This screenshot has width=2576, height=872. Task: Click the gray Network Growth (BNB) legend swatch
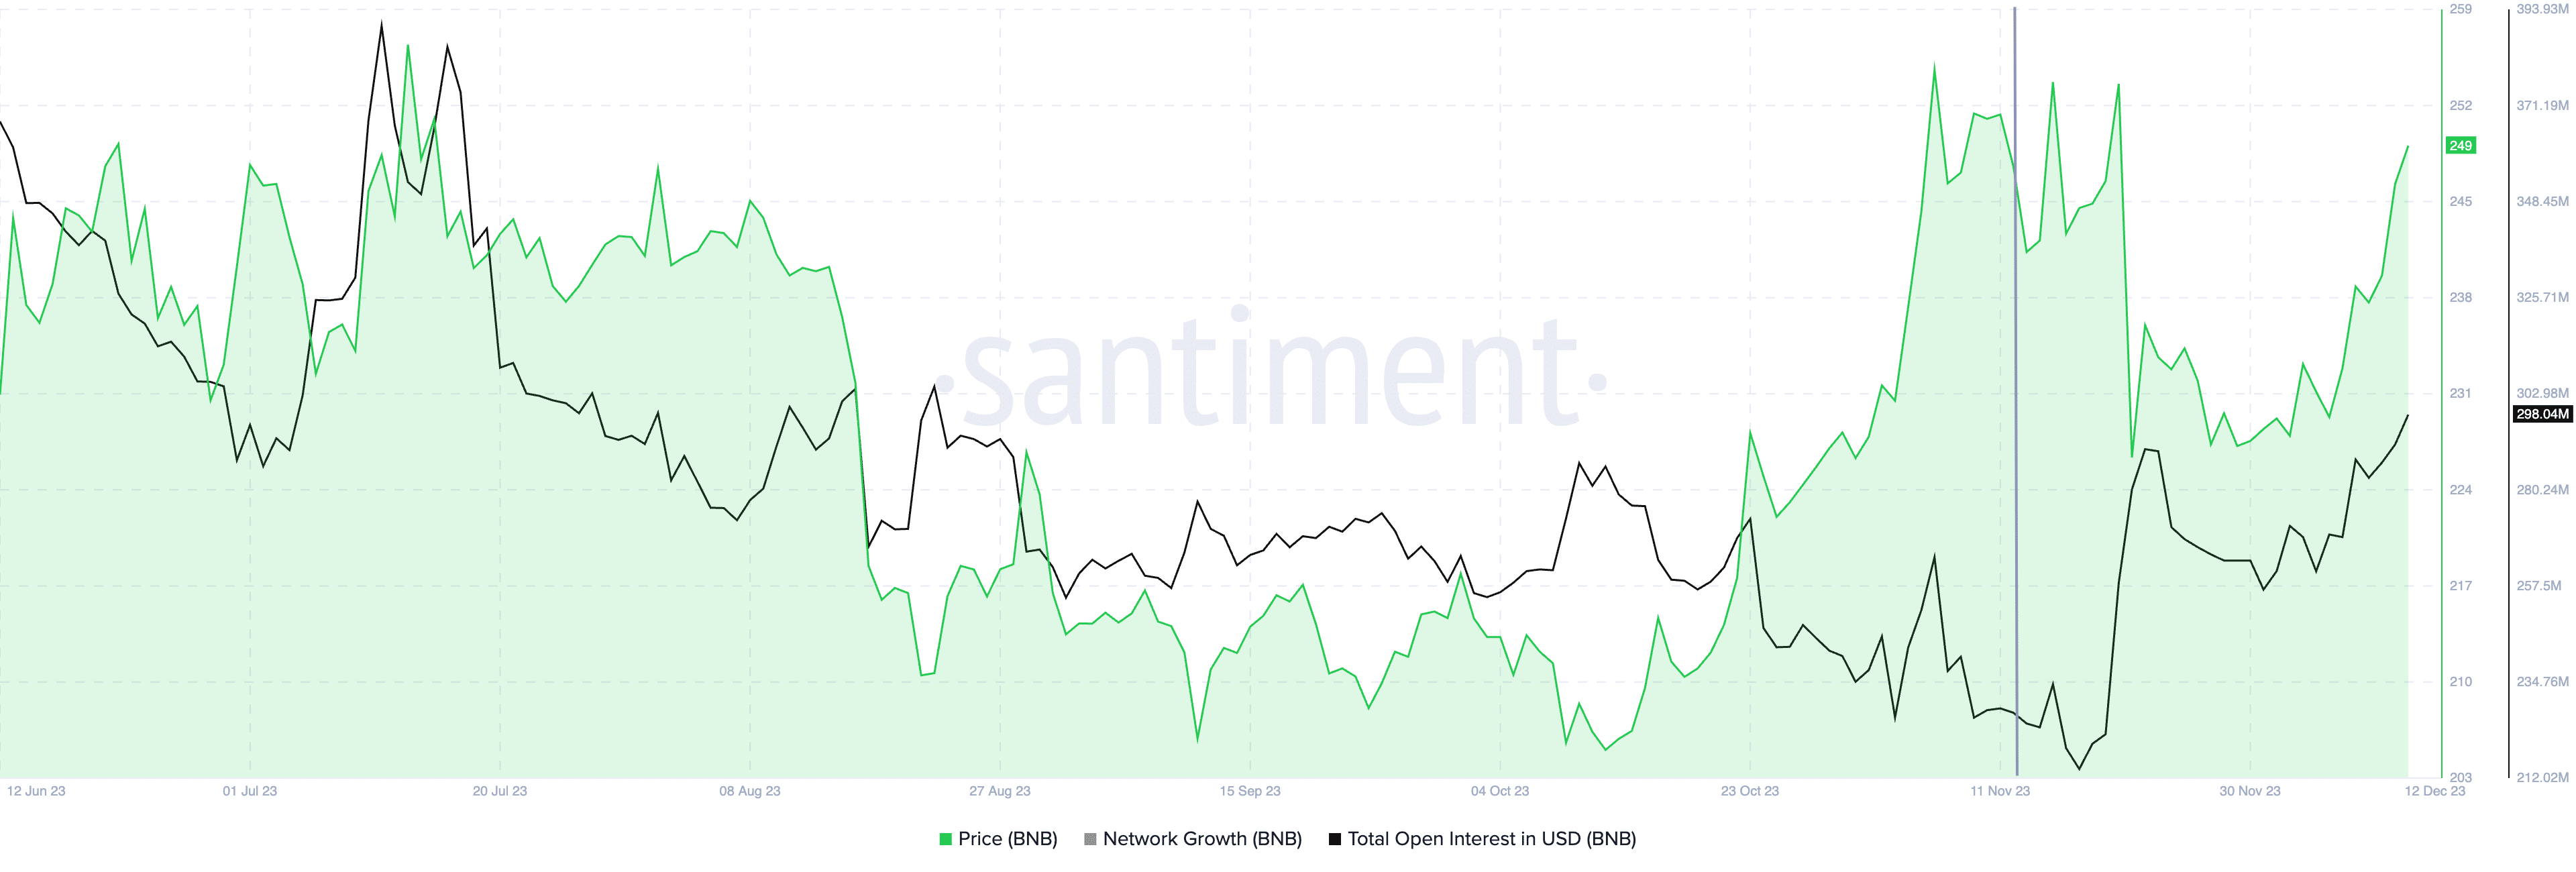coord(1090,839)
